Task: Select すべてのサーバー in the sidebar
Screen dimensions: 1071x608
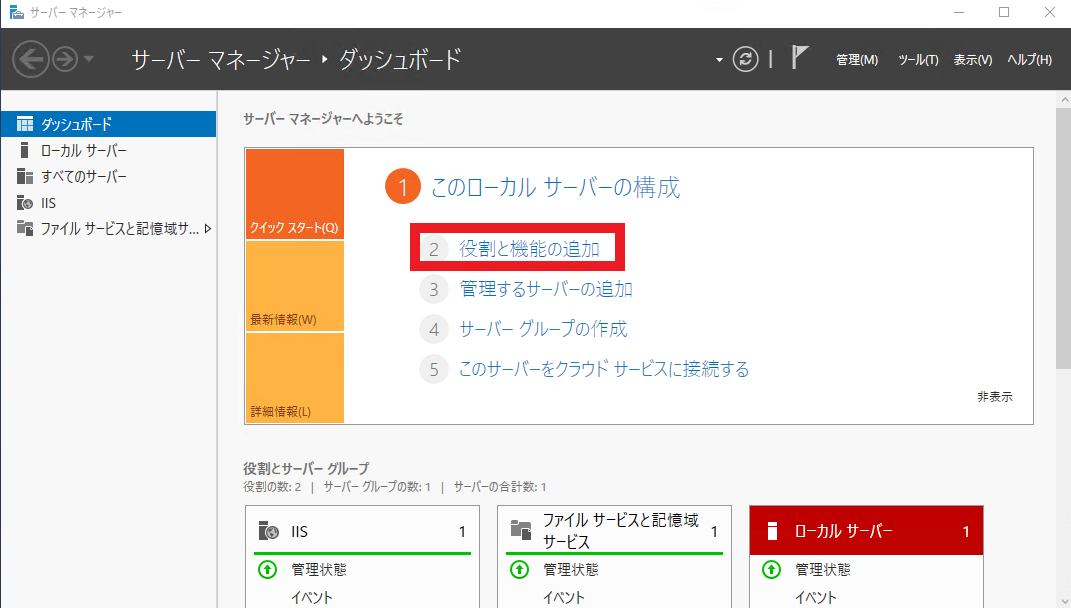Action: (x=109, y=176)
